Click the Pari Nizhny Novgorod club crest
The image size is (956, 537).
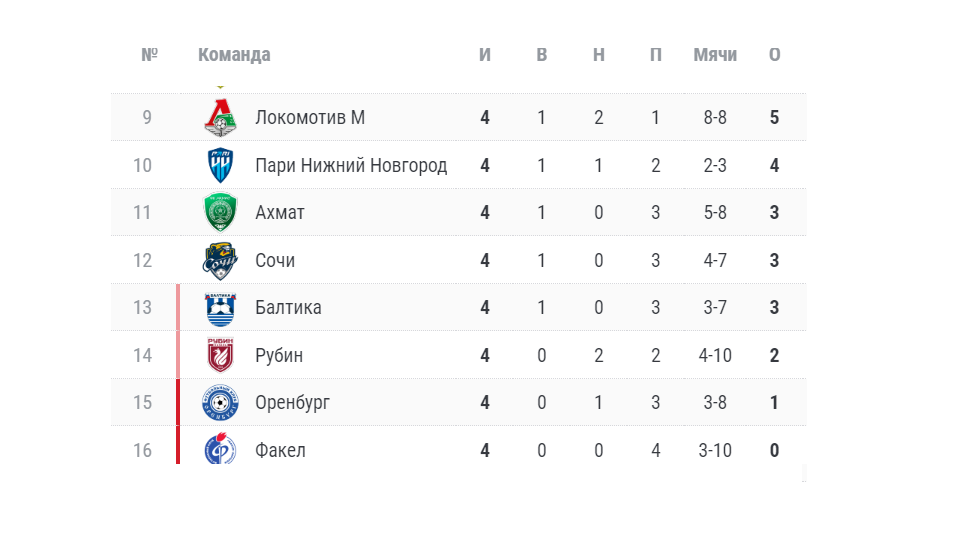pyautogui.click(x=221, y=165)
